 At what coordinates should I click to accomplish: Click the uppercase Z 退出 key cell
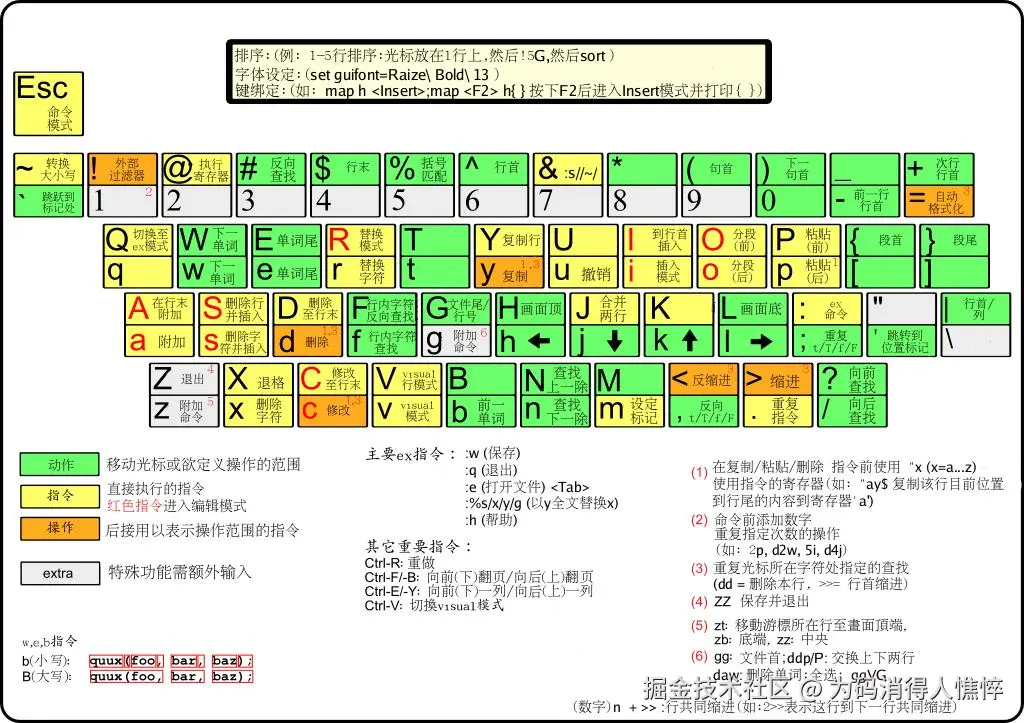pos(184,379)
